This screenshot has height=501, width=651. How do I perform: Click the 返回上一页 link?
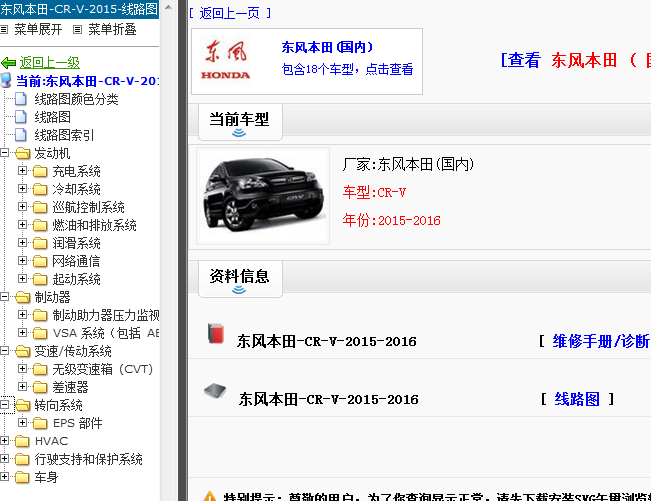point(230,13)
